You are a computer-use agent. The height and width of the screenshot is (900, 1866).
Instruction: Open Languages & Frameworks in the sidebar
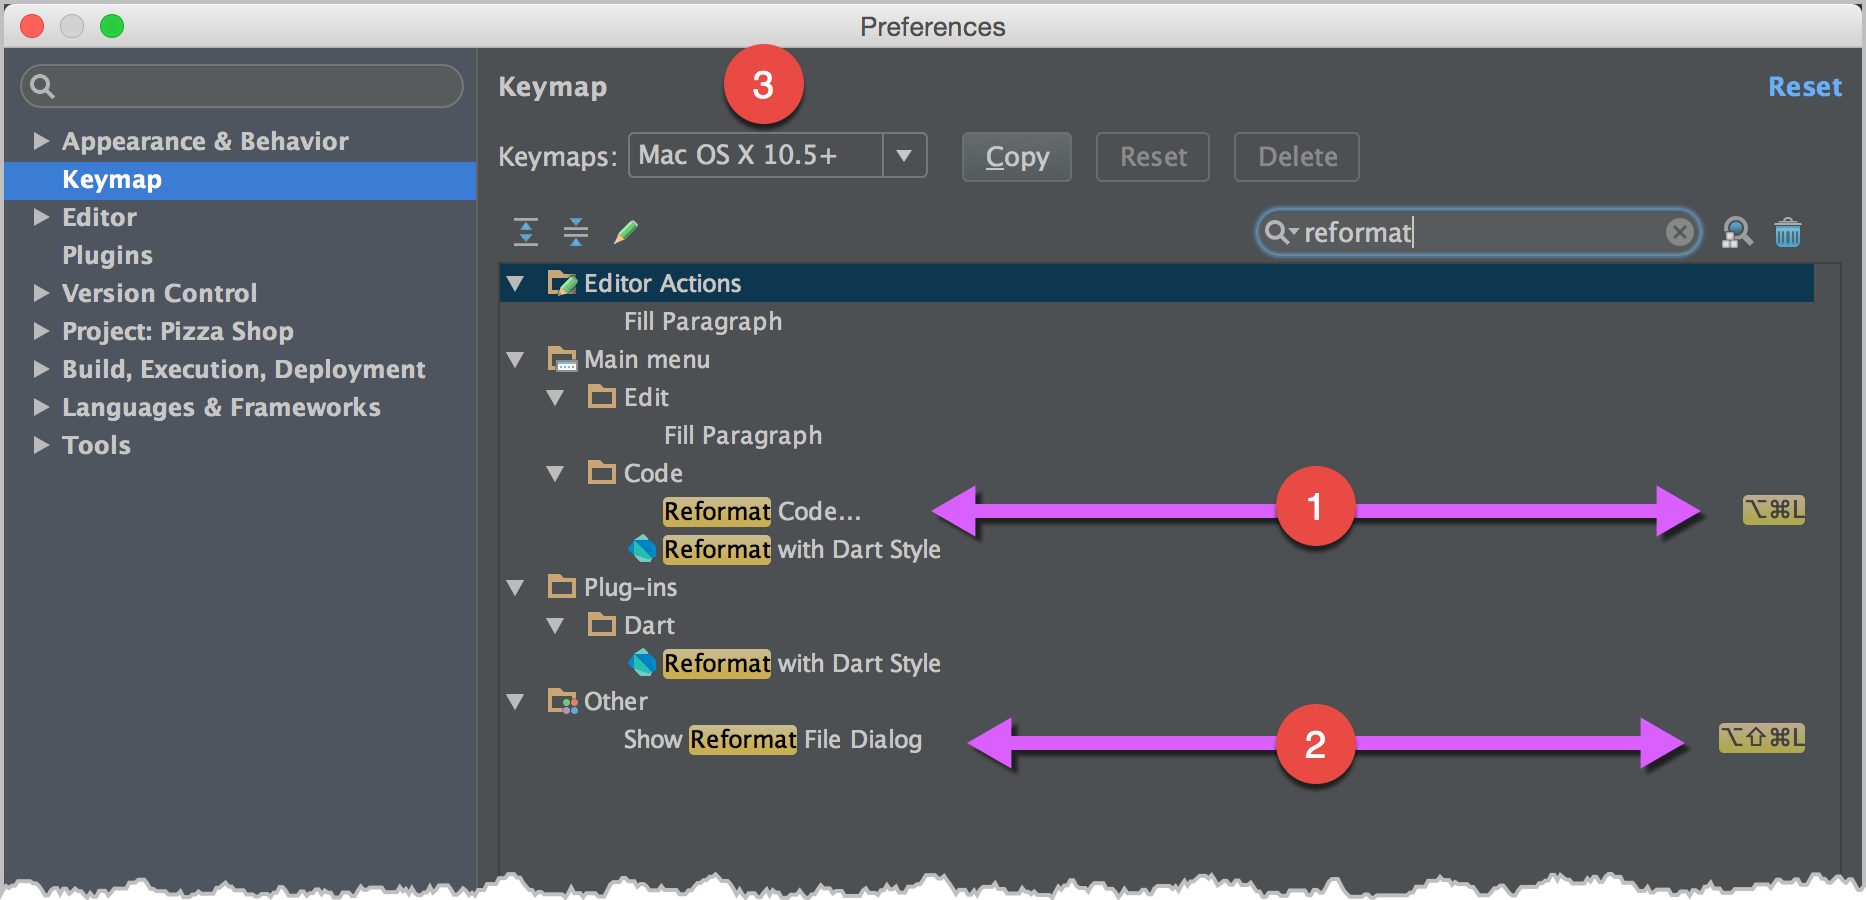(x=221, y=407)
